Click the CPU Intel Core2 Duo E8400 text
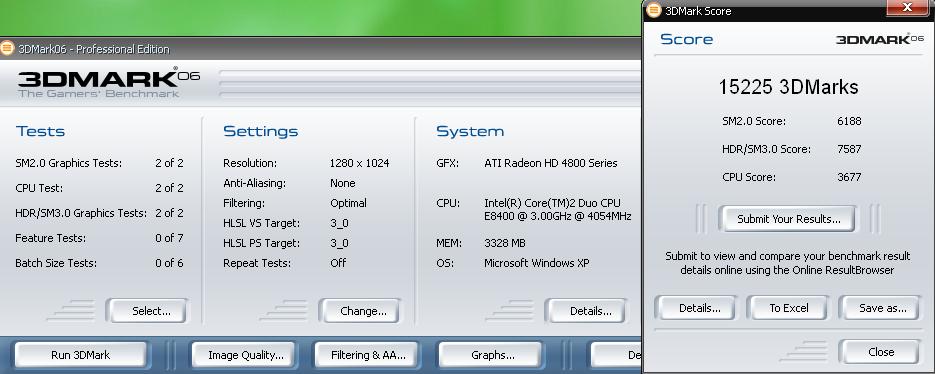 coord(558,209)
